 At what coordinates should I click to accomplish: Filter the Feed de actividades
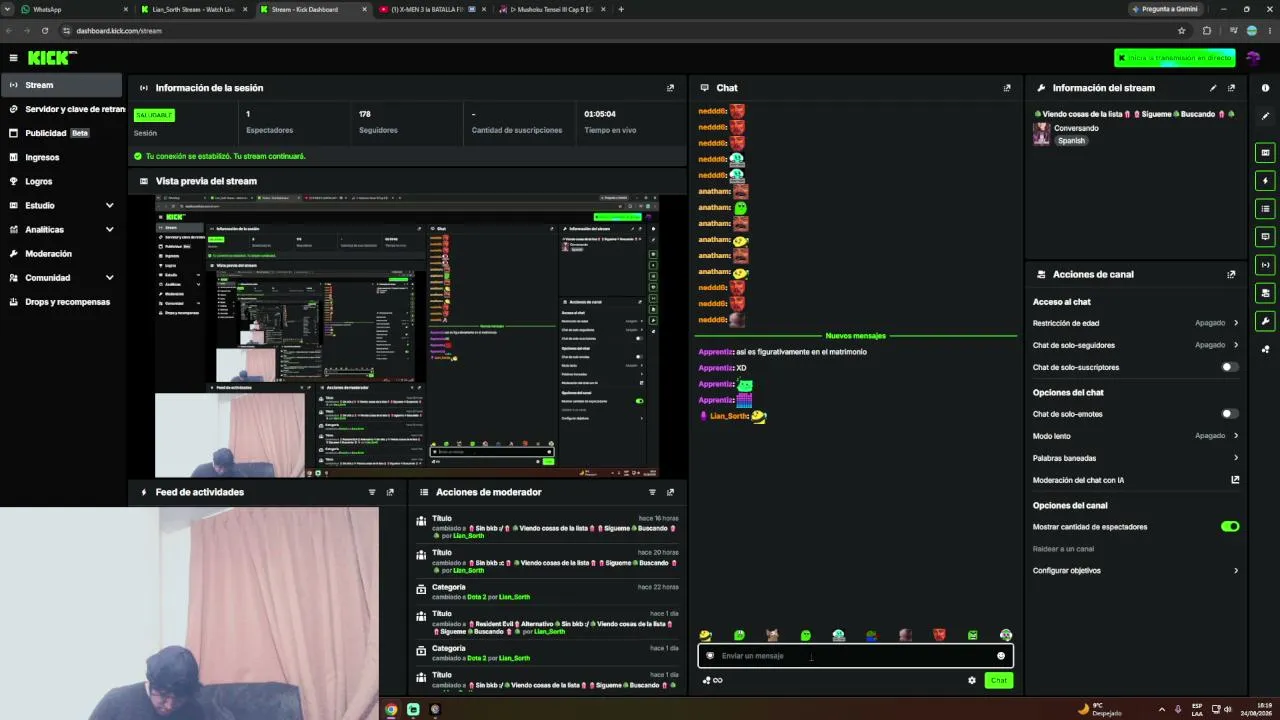[x=372, y=492]
